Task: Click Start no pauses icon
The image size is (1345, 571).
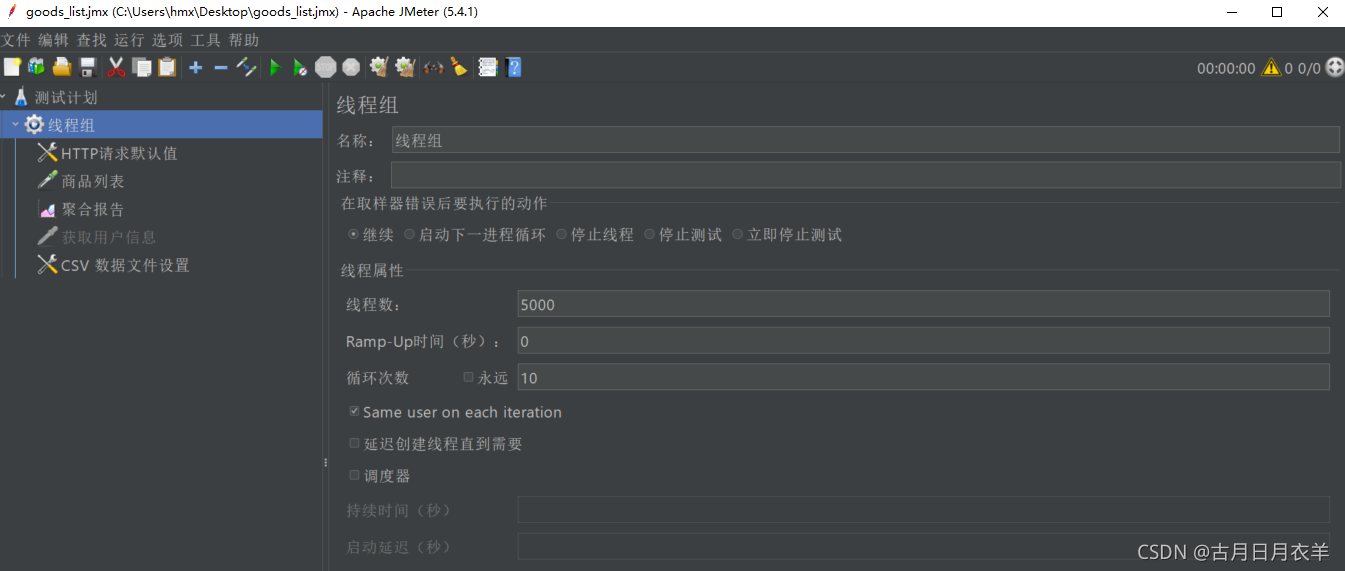Action: click(300, 67)
